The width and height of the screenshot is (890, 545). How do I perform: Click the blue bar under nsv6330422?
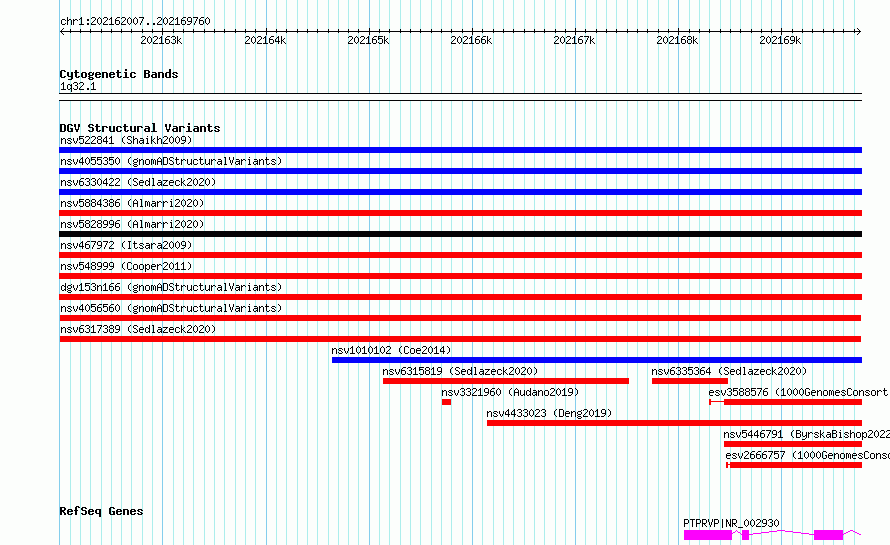[460, 192]
